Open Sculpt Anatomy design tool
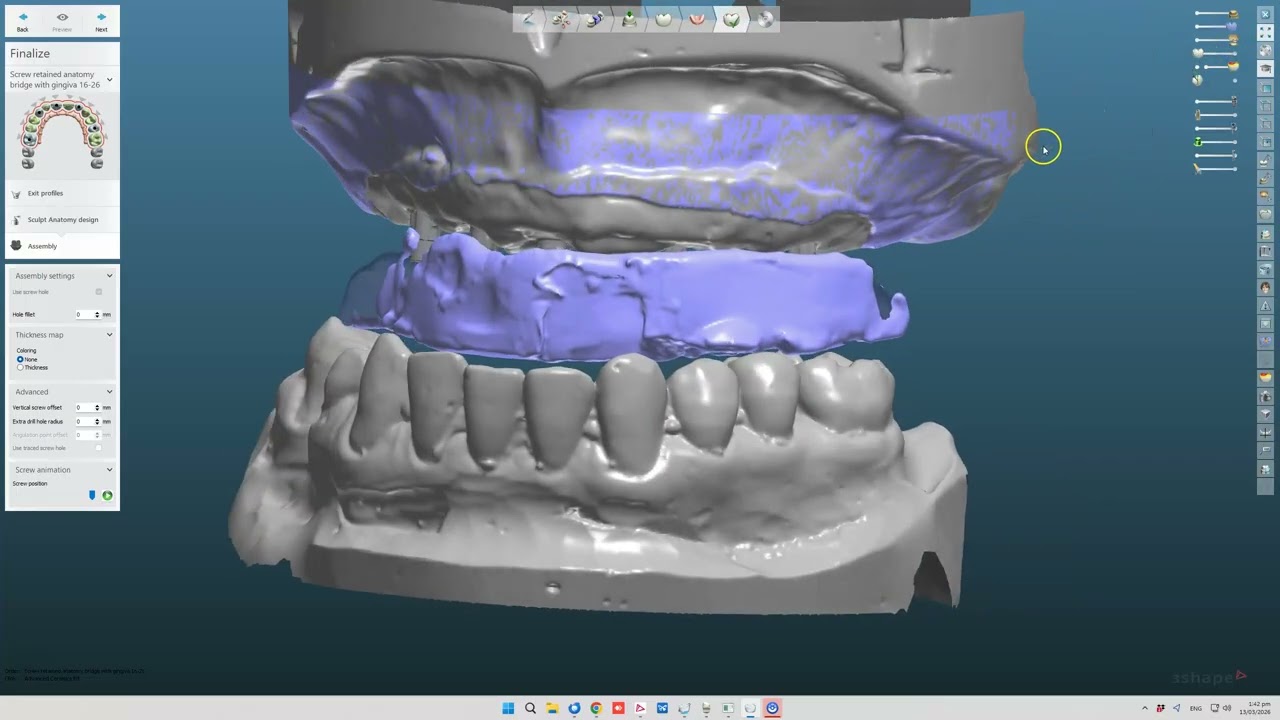Screen dimensions: 1280x720 pyautogui.click(x=62, y=219)
